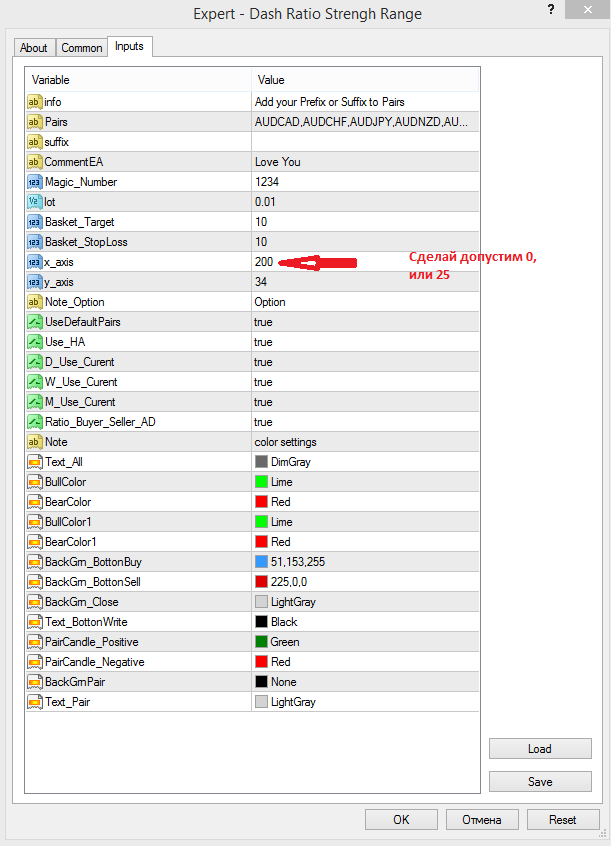Click the red swatch in BearColor row

point(261,502)
